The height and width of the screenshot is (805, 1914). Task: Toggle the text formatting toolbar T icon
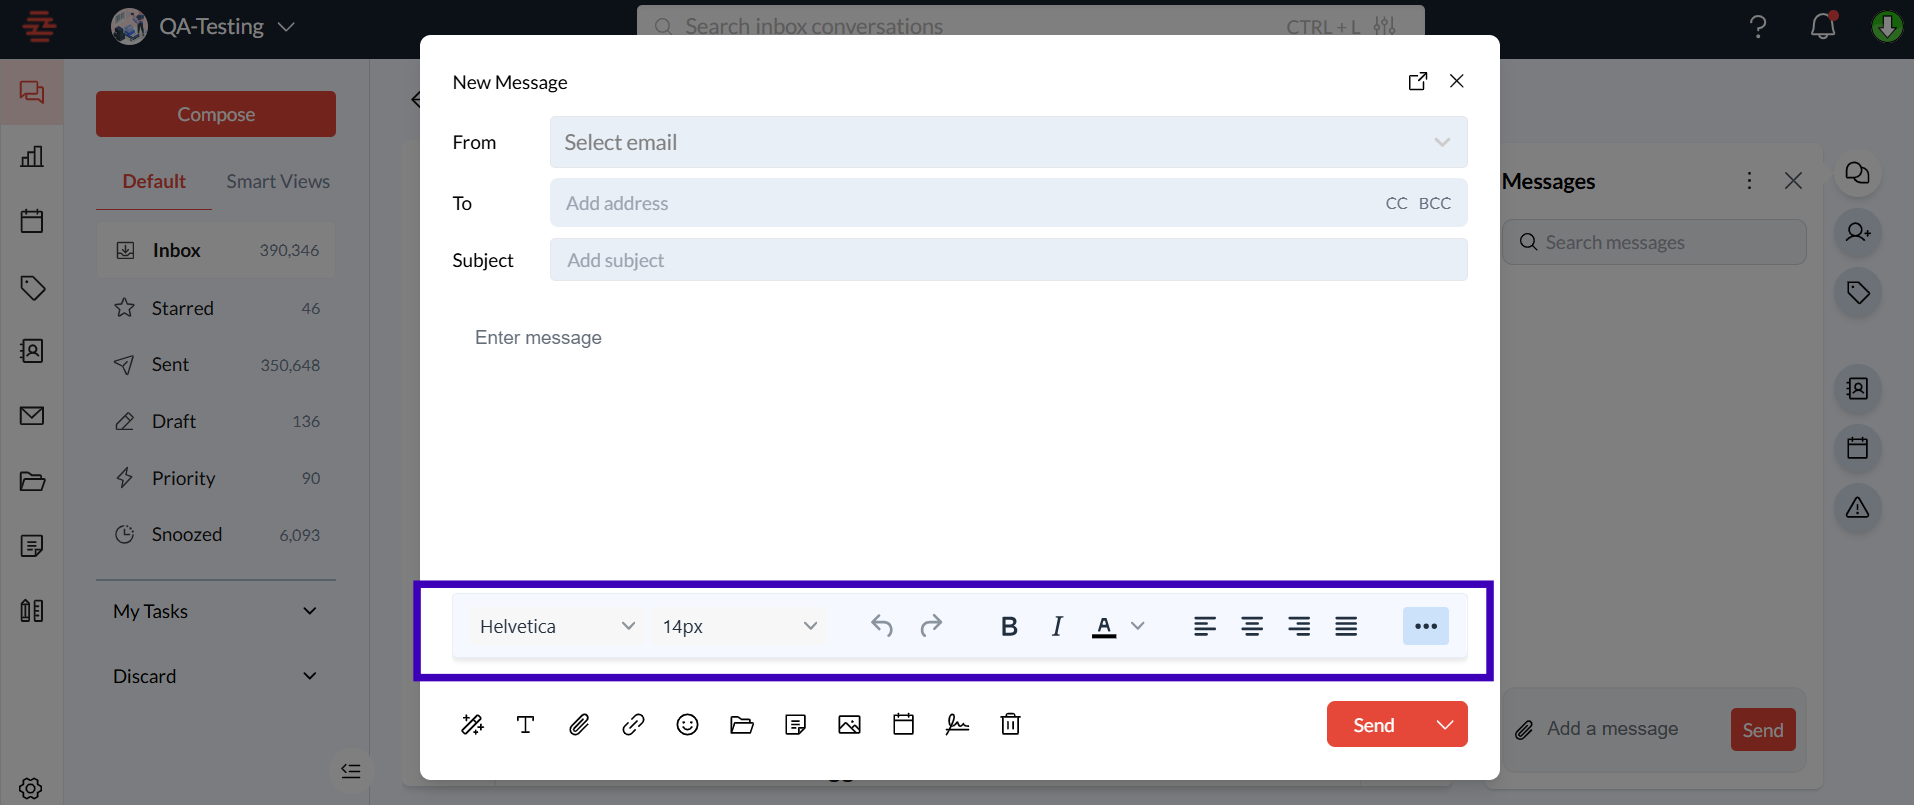tap(525, 725)
